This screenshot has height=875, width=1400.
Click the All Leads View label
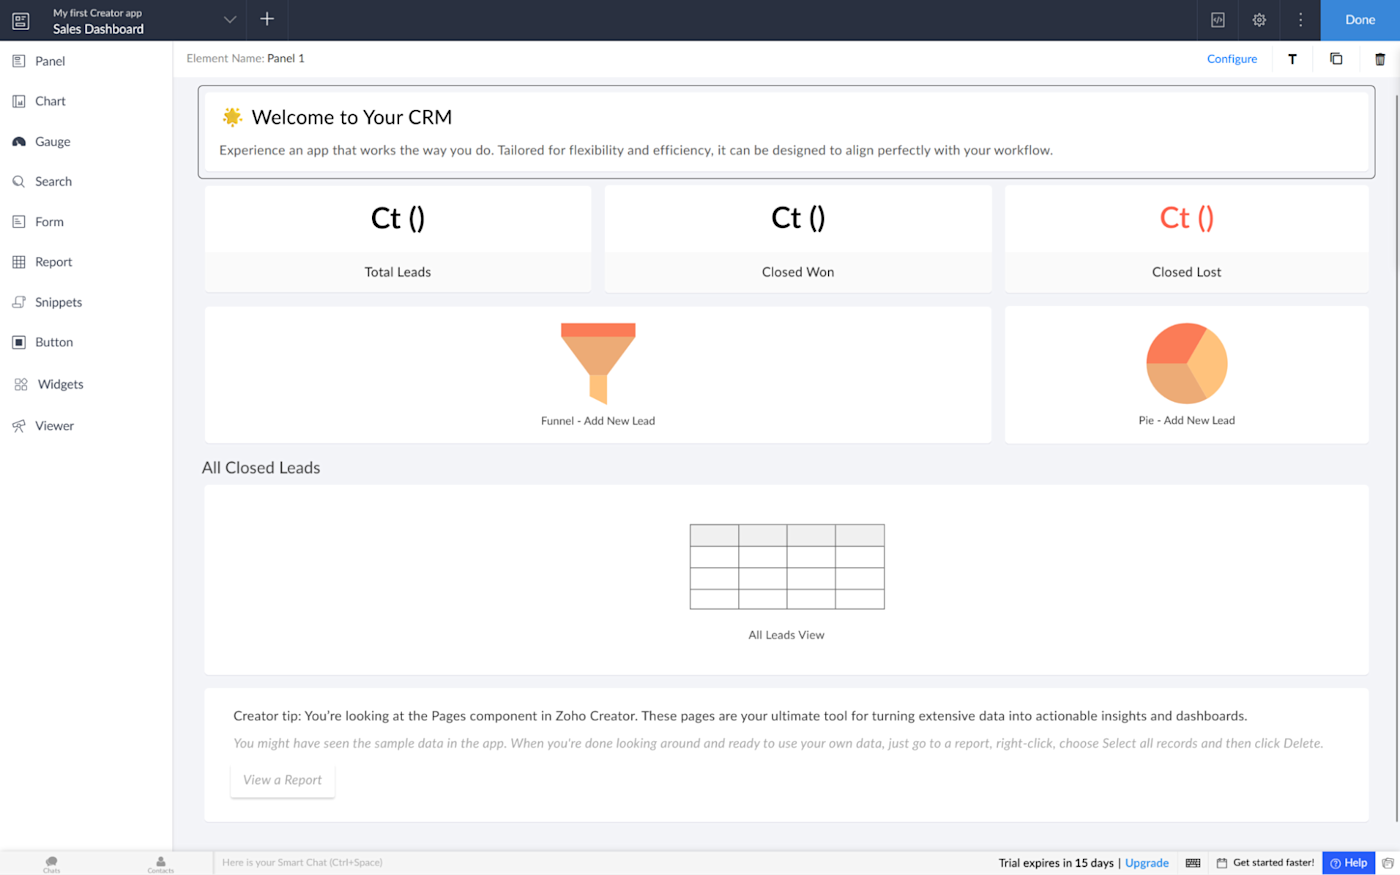click(787, 635)
